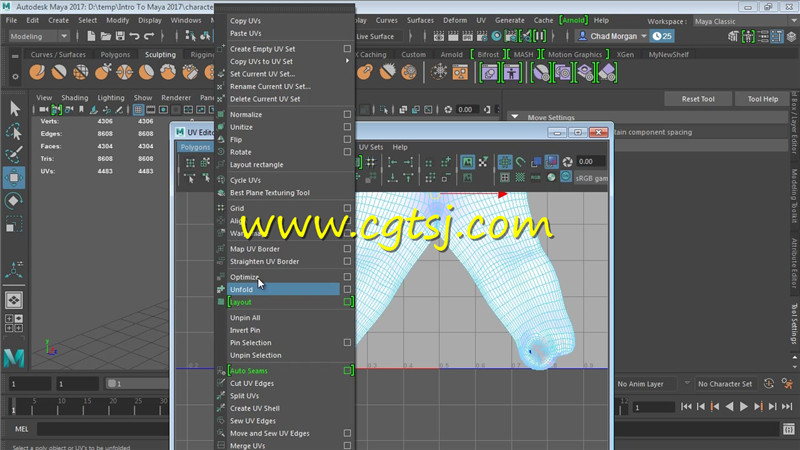Click the UV Editor image display icon
This screenshot has height=450, width=800.
click(x=467, y=162)
